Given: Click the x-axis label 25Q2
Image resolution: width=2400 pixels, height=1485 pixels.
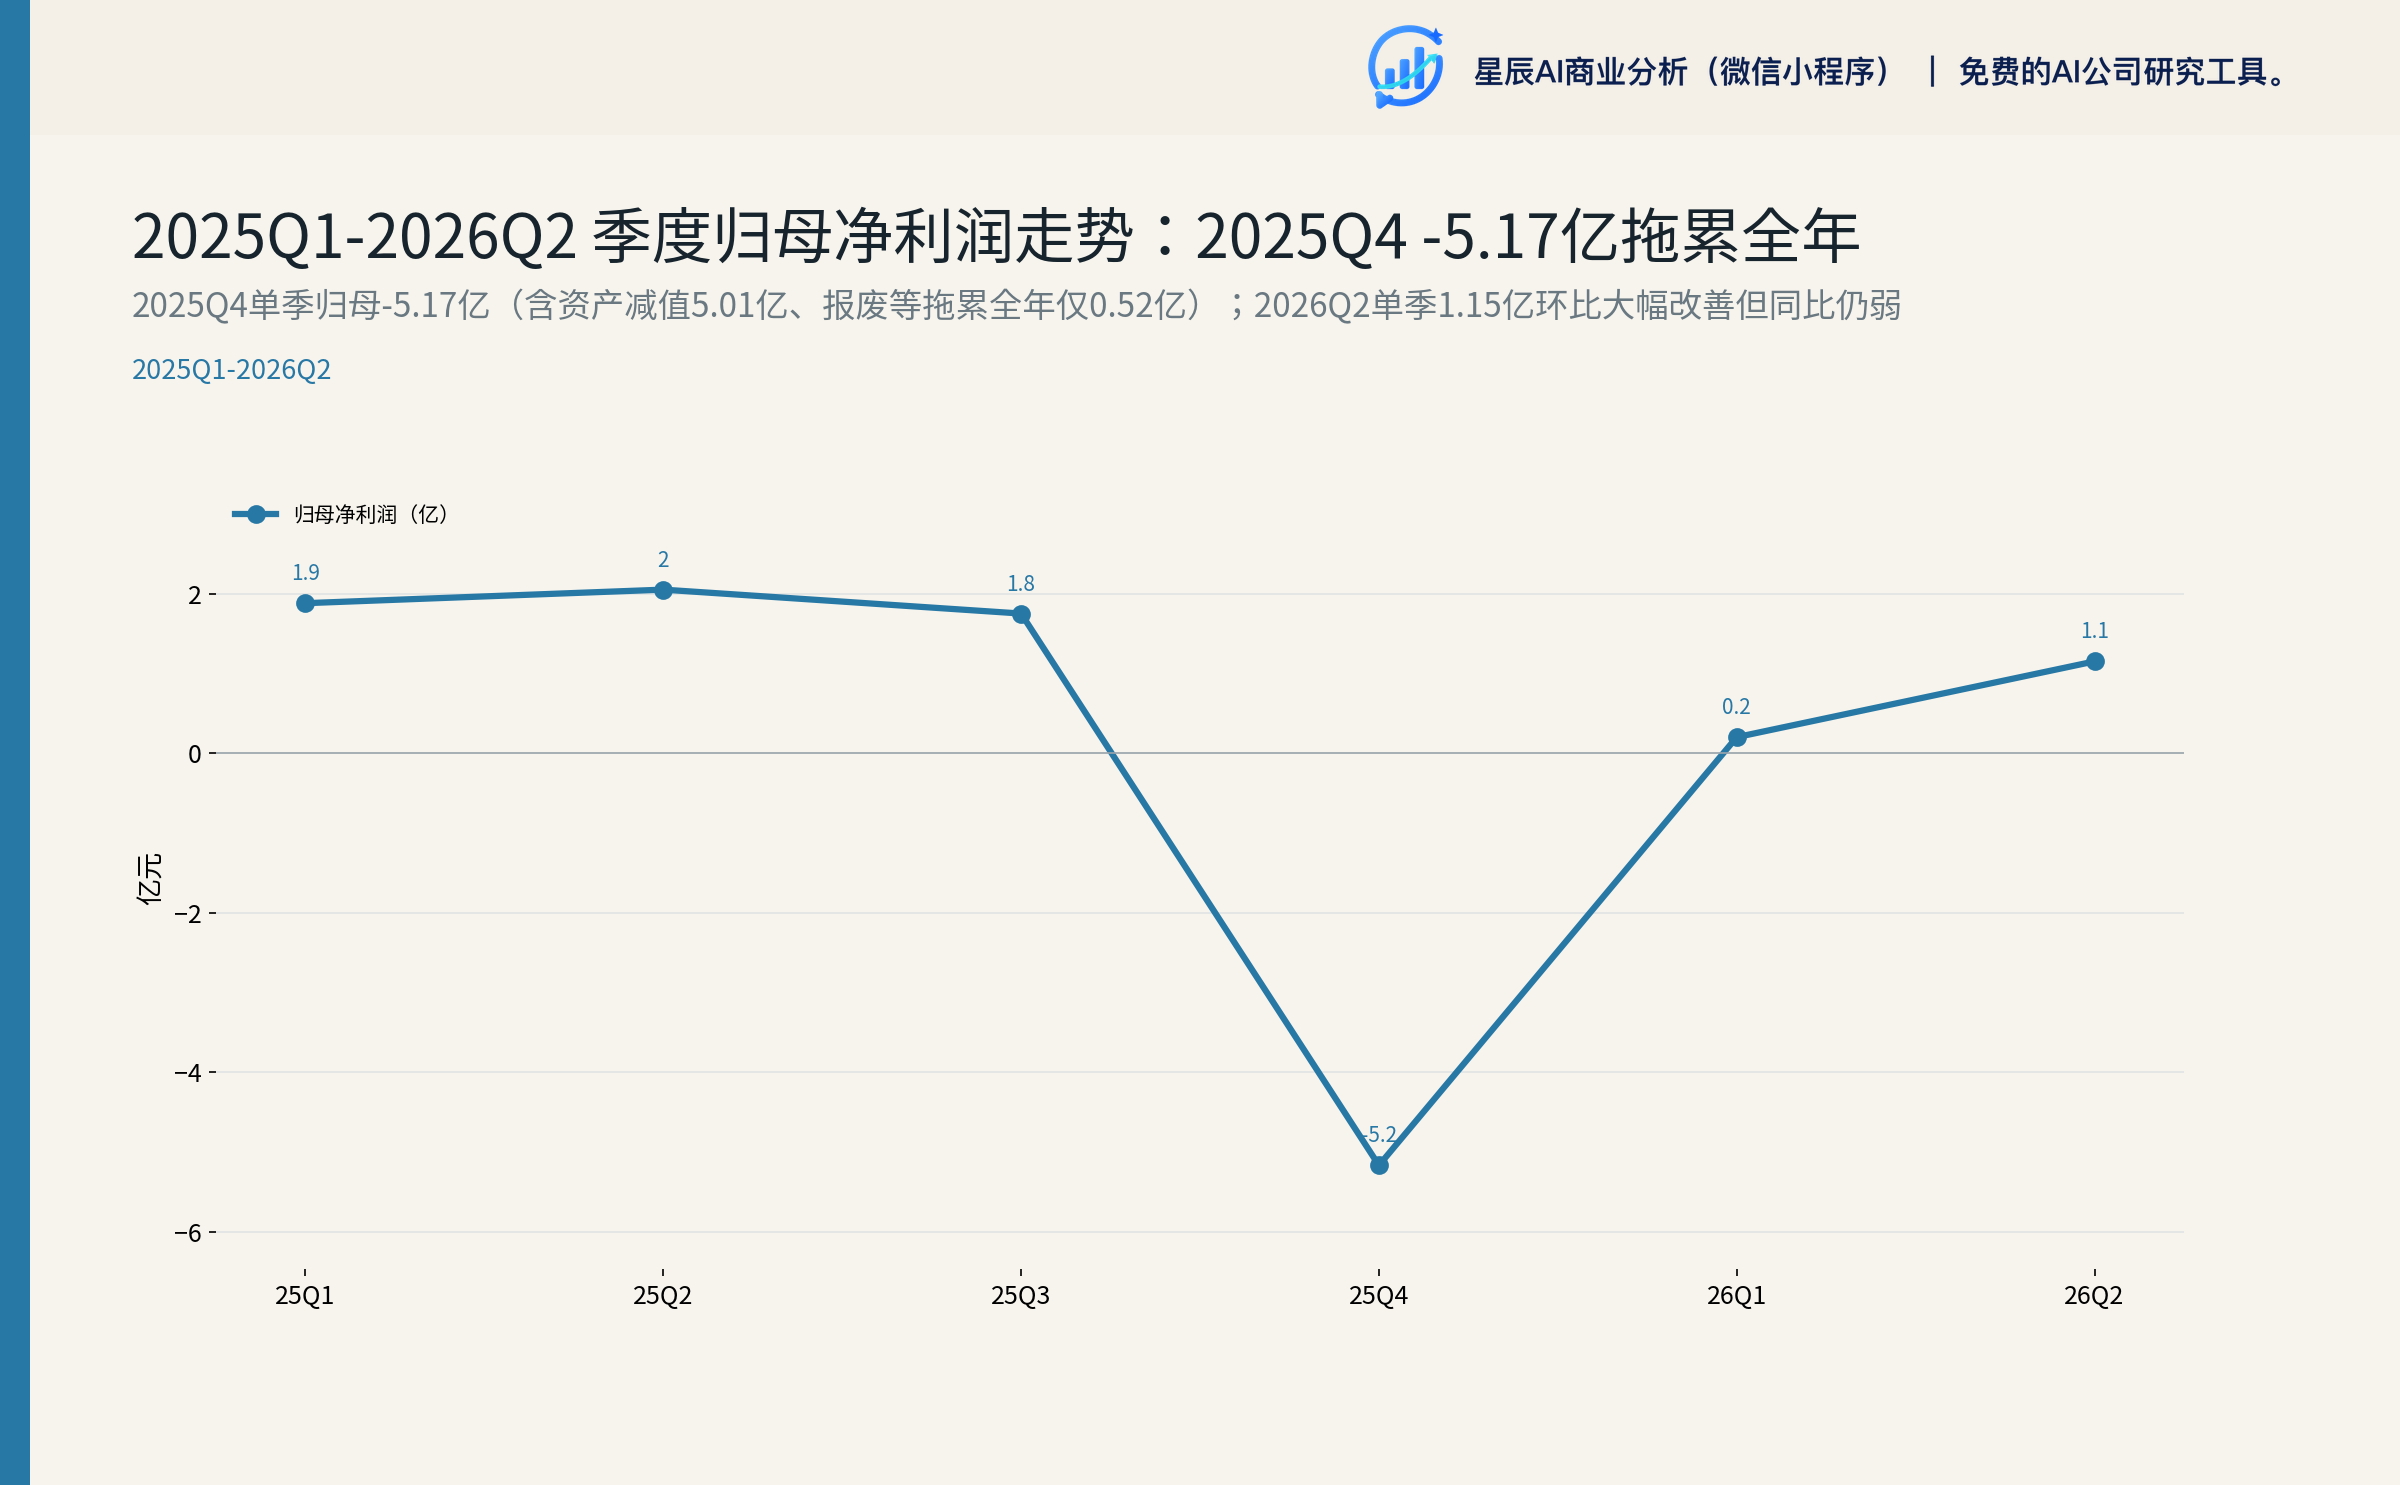Looking at the screenshot, I should (662, 1296).
